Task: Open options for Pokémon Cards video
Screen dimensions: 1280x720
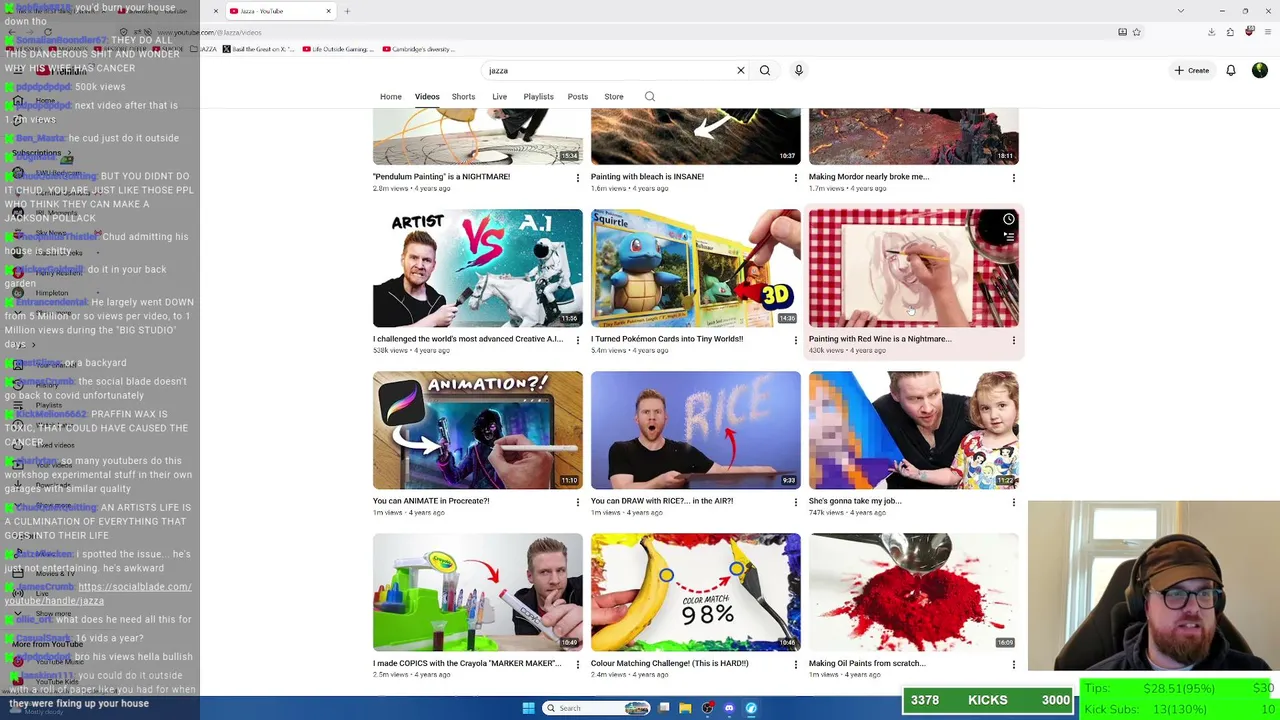Action: click(796, 340)
